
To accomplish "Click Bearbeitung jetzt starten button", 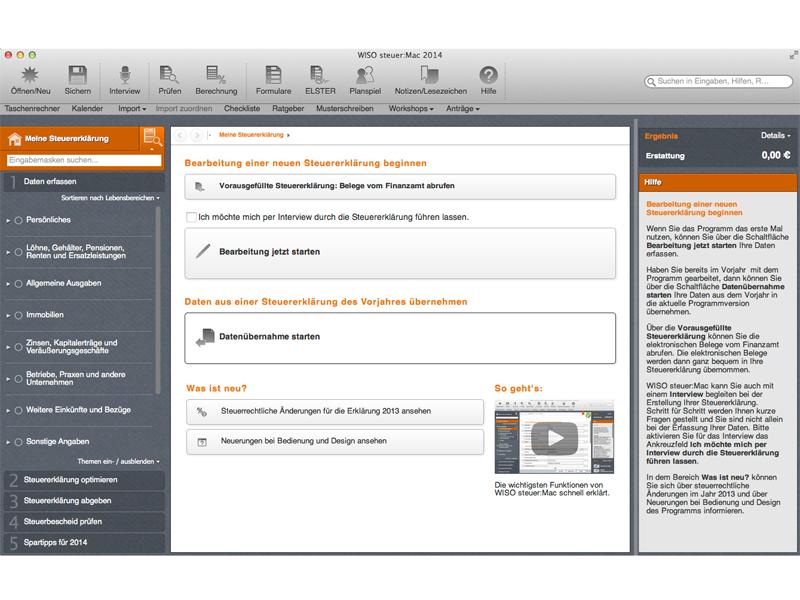I will point(400,253).
